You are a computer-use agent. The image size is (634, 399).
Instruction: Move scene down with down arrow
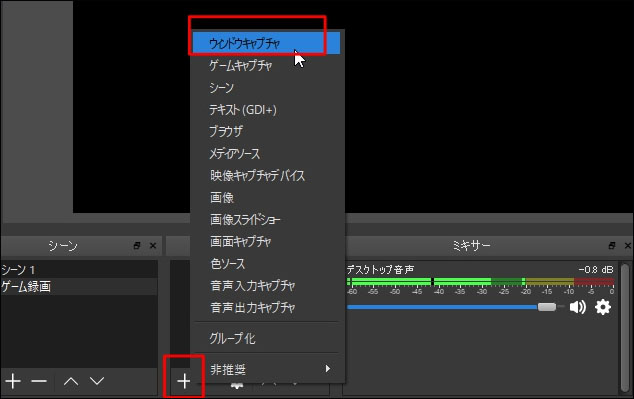(97, 381)
